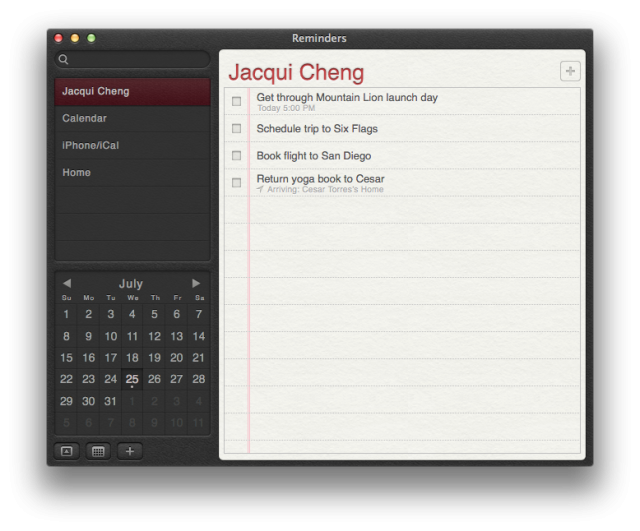Click the Today 5:00 PM due time

click(x=286, y=108)
